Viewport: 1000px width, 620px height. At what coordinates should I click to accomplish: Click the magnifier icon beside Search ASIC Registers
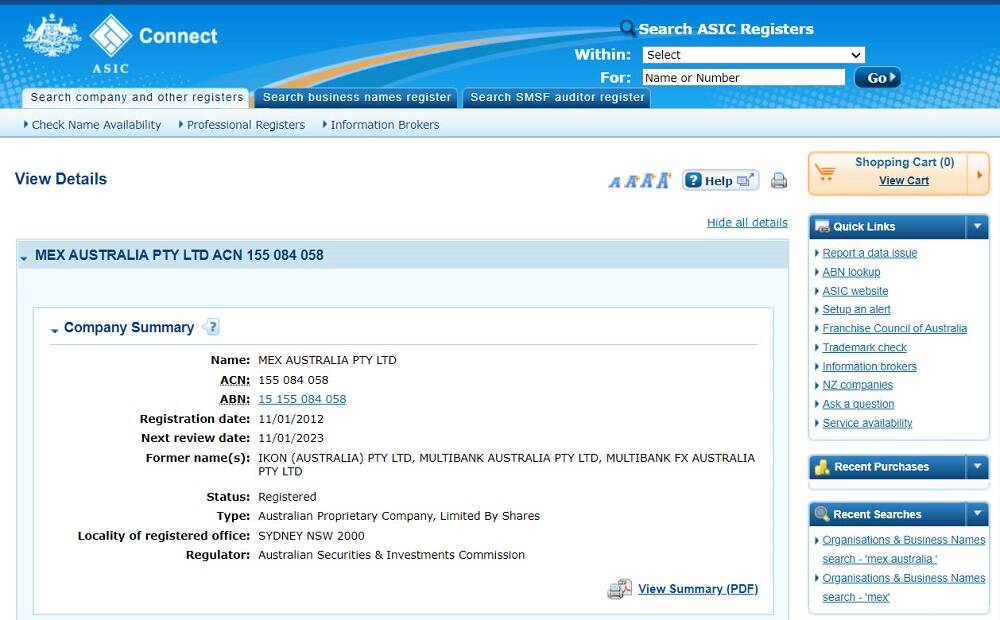click(x=628, y=28)
